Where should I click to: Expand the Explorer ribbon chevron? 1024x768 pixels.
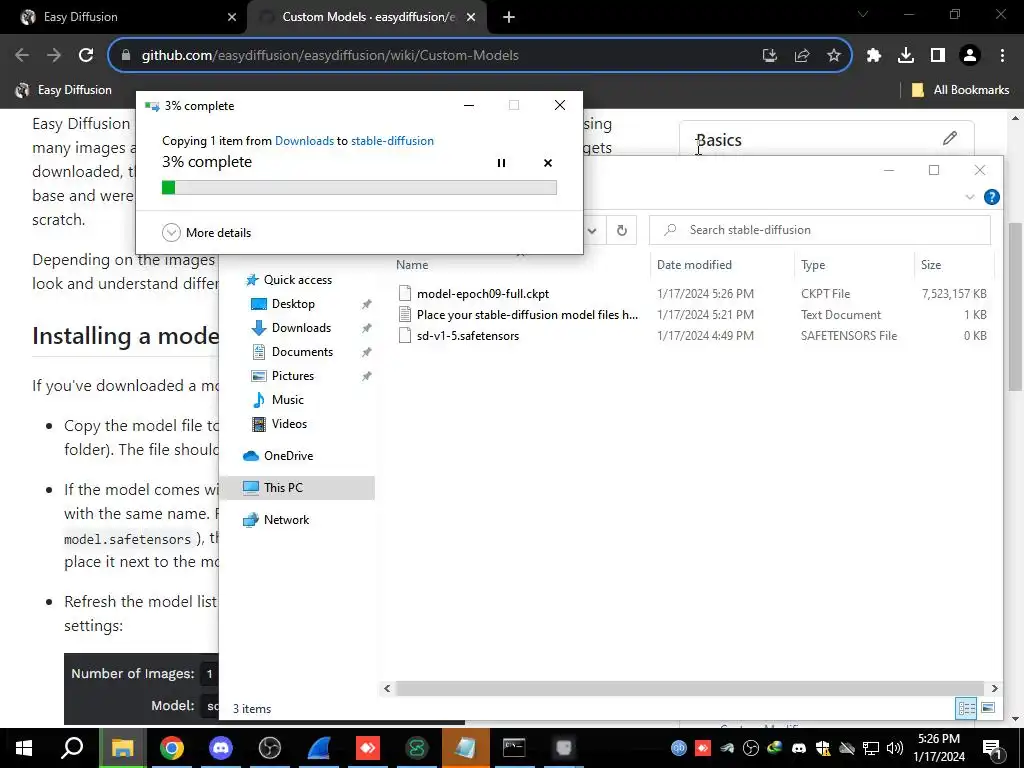click(970, 197)
